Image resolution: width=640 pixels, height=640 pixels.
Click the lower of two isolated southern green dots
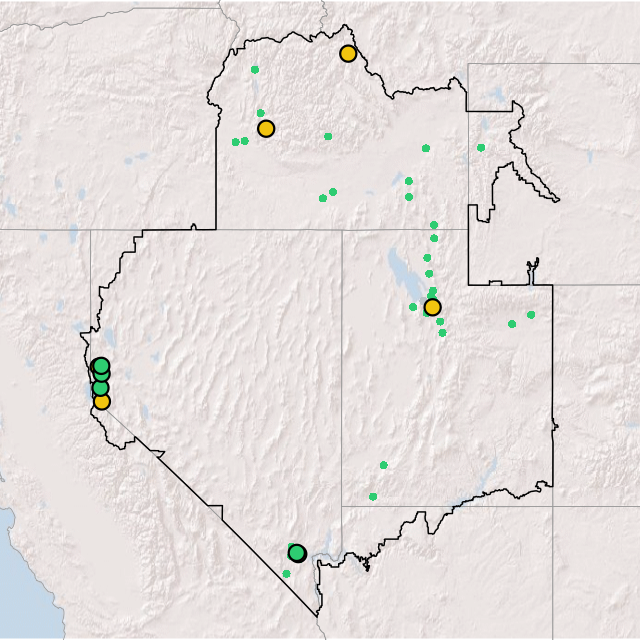tap(373, 496)
